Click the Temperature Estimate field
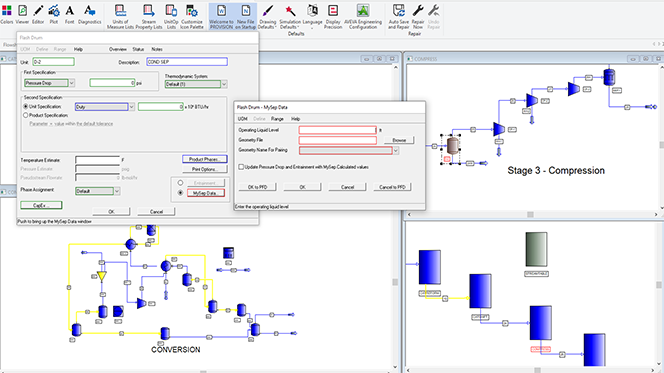This screenshot has width=664, height=373. point(98,160)
